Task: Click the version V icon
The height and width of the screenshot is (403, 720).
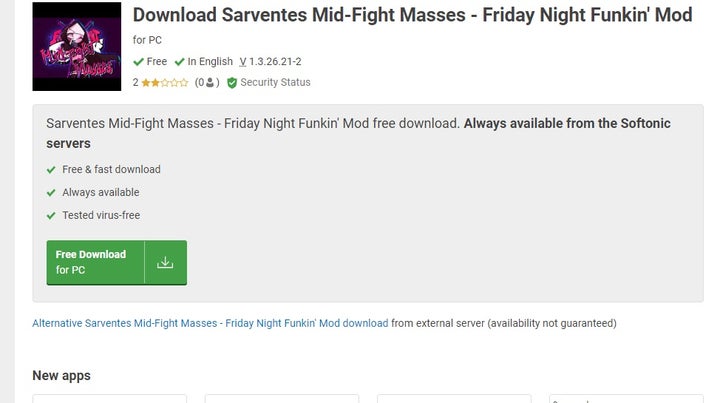Action: click(x=243, y=62)
